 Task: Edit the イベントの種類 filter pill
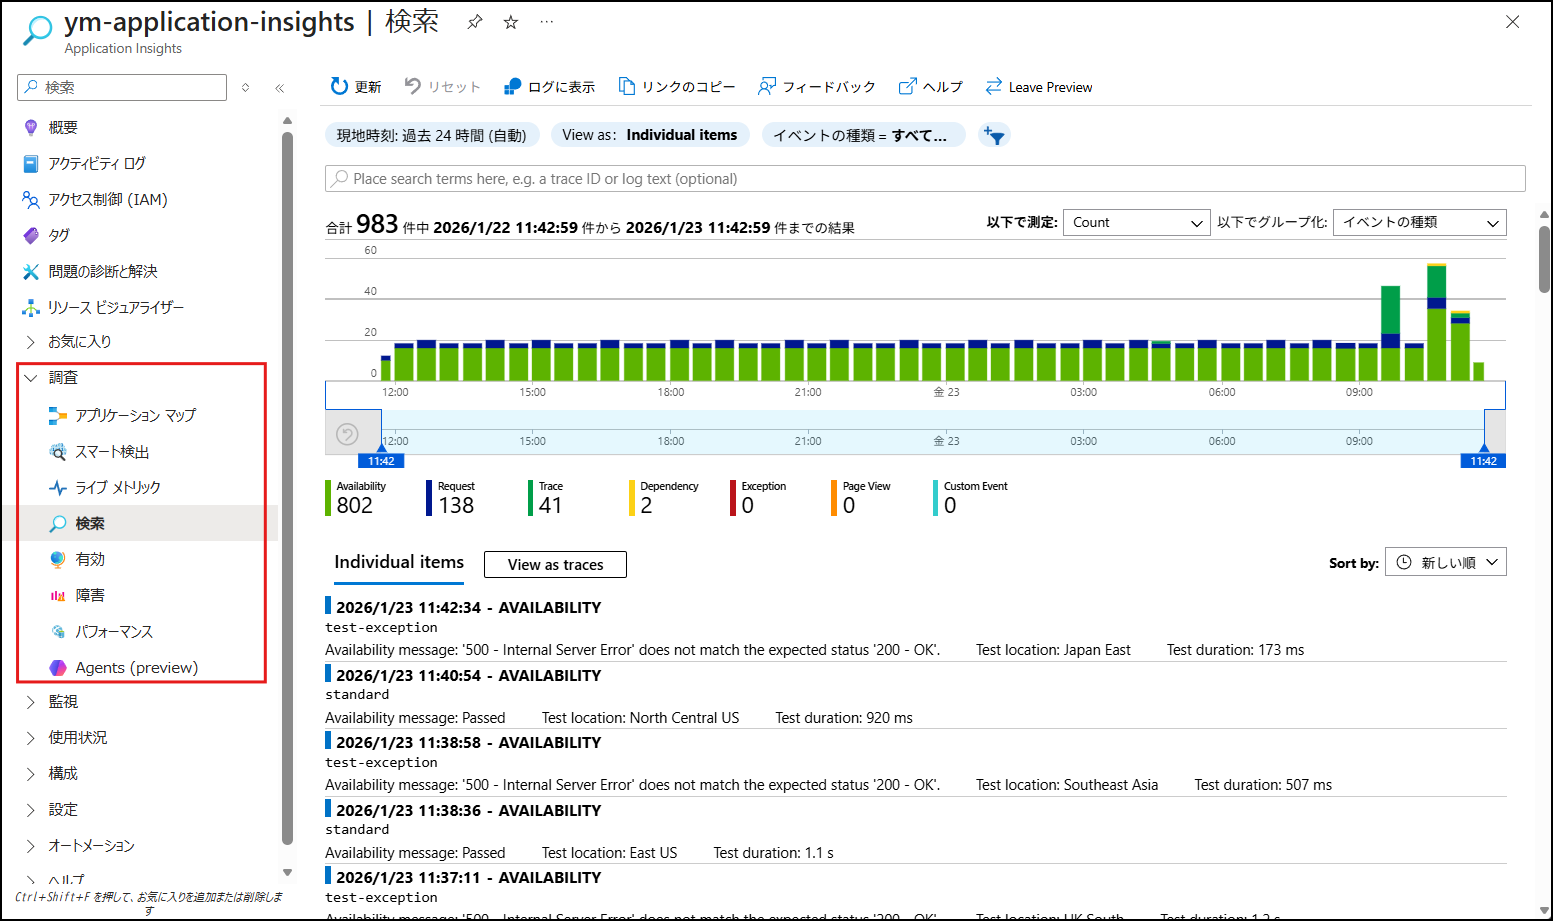click(863, 135)
